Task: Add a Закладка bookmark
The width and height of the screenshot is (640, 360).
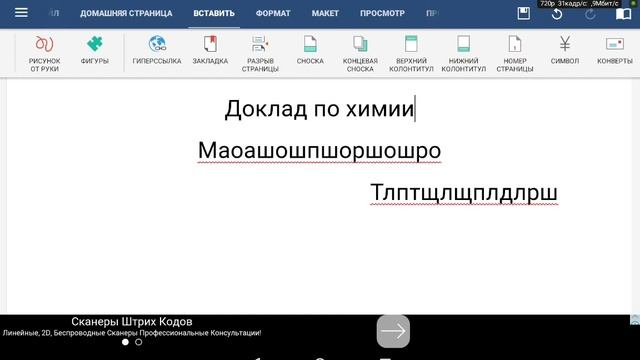Action: tap(210, 50)
